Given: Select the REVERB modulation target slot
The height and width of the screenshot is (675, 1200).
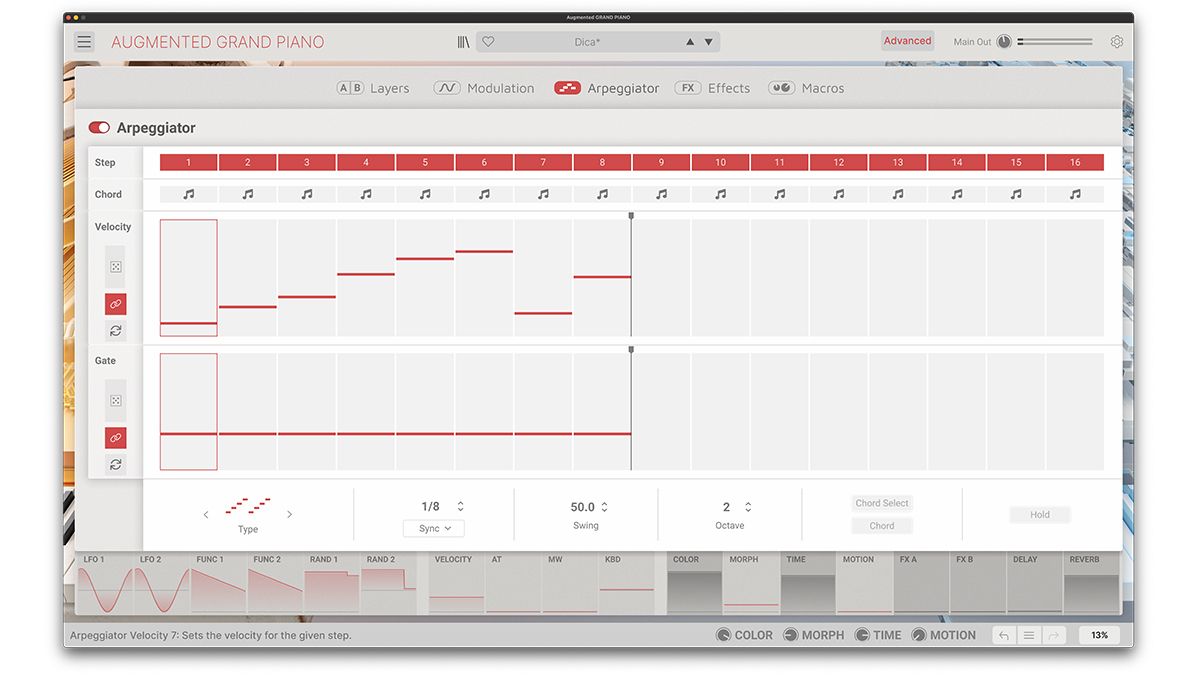Looking at the screenshot, I should 1092,584.
